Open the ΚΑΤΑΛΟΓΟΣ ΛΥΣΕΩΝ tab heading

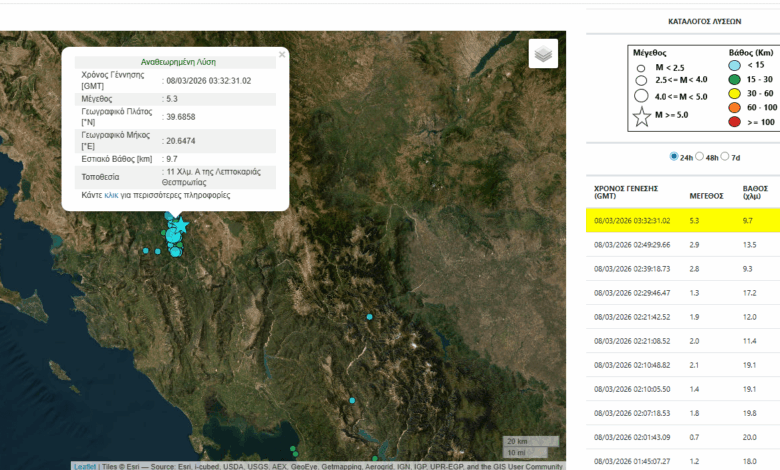[681, 20]
